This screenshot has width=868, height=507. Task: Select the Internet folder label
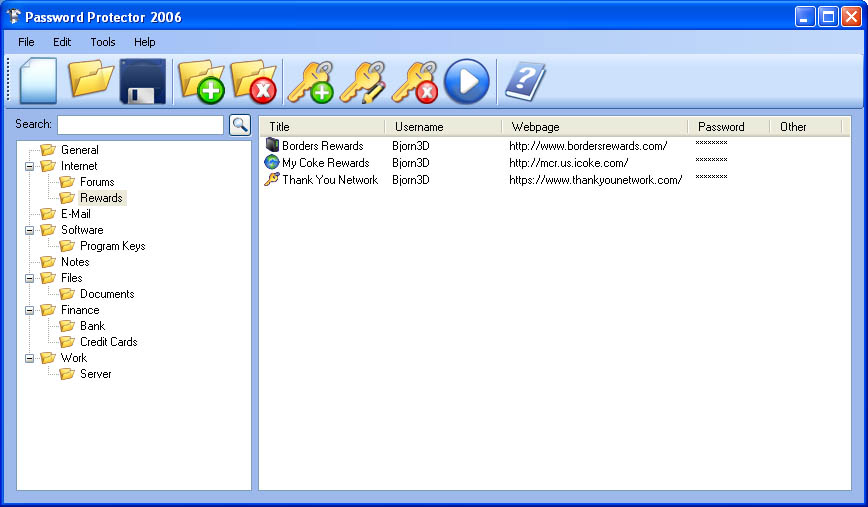[x=79, y=165]
